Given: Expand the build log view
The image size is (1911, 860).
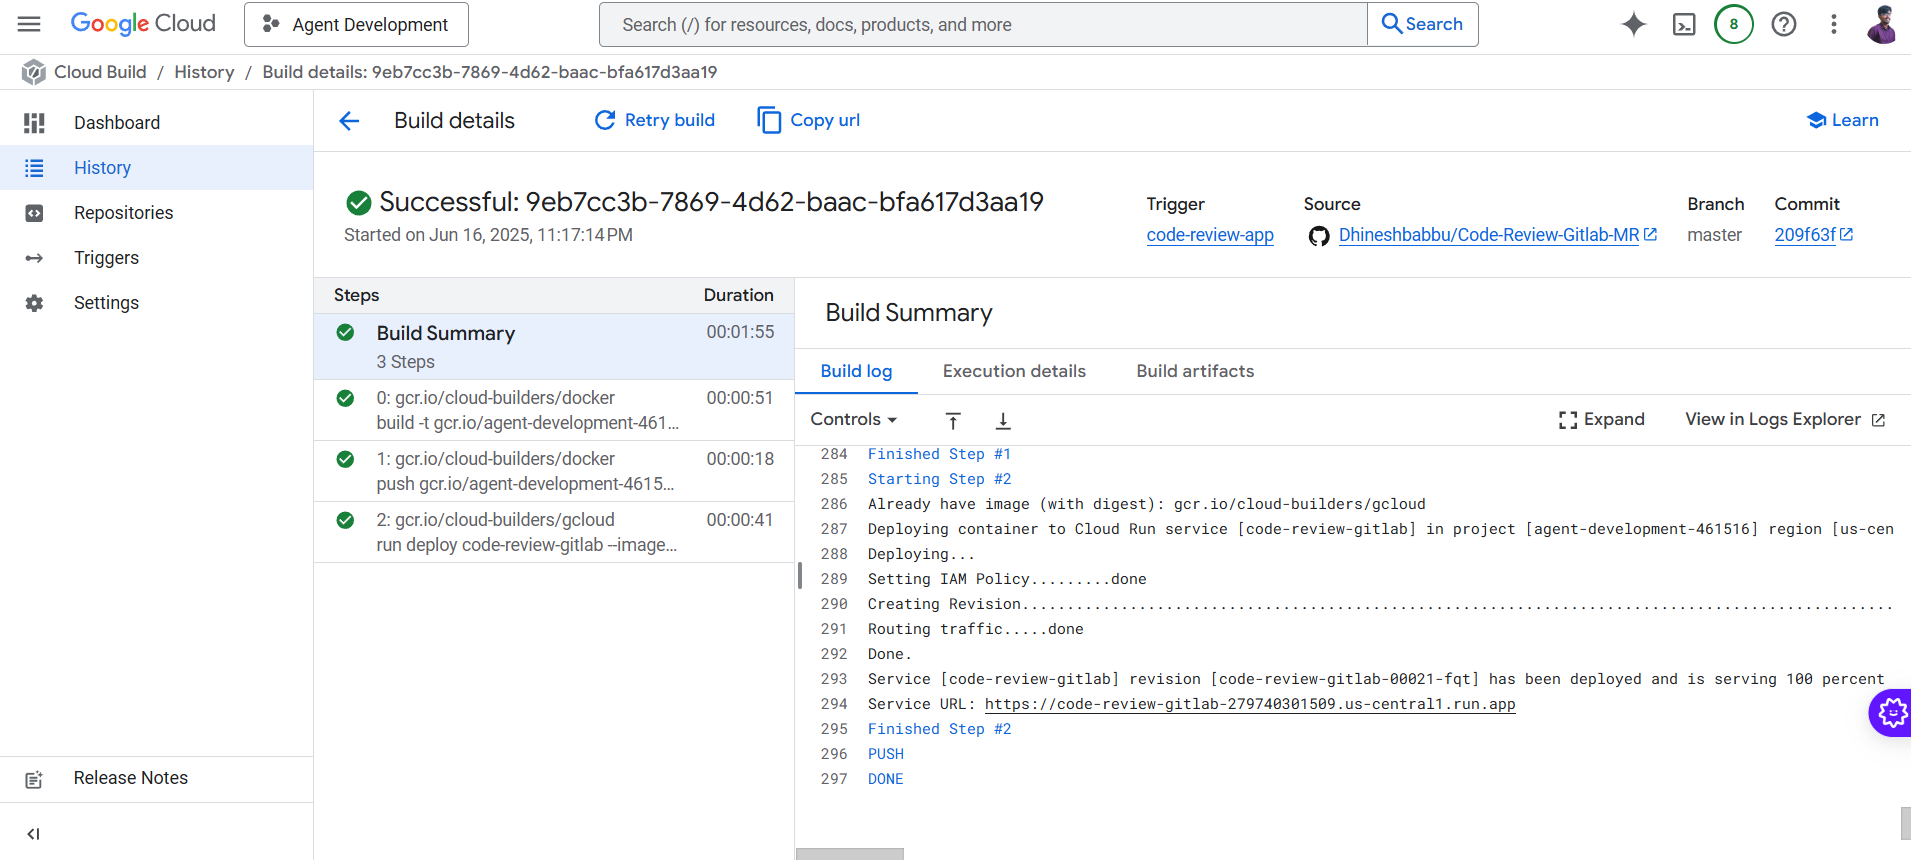Looking at the screenshot, I should [x=1602, y=420].
